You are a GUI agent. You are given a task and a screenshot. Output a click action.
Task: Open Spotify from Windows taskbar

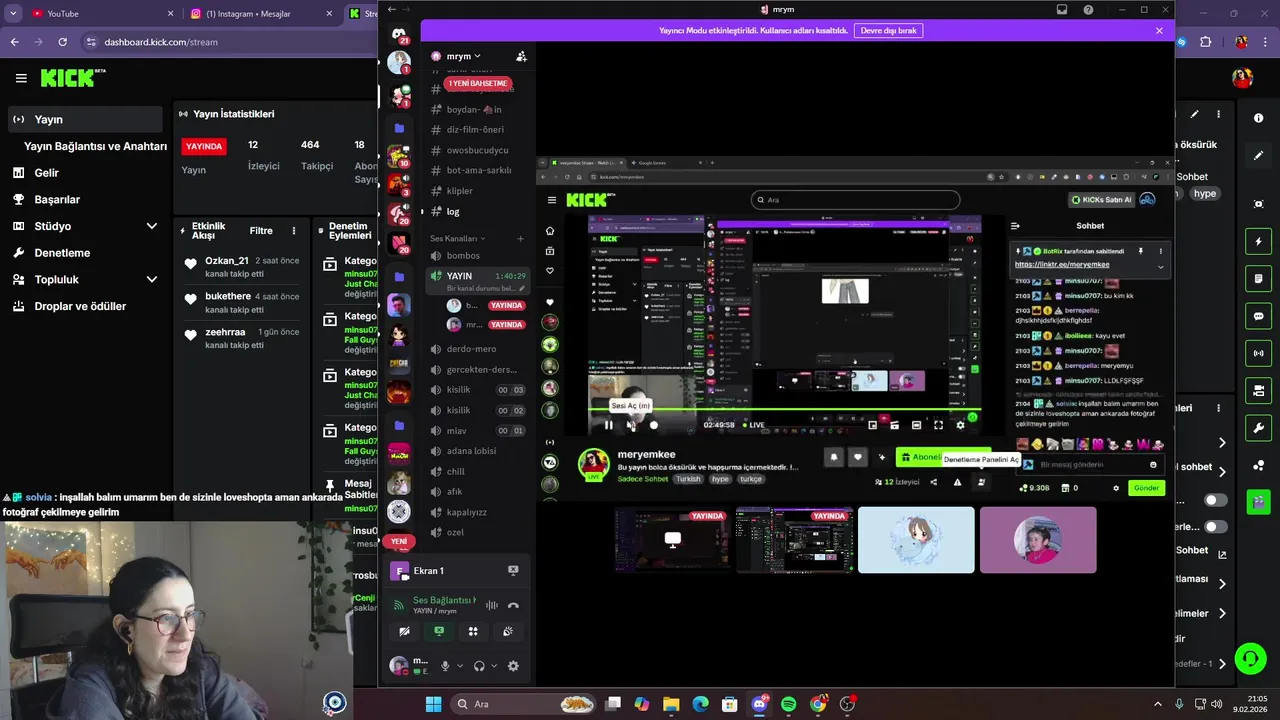click(x=788, y=704)
